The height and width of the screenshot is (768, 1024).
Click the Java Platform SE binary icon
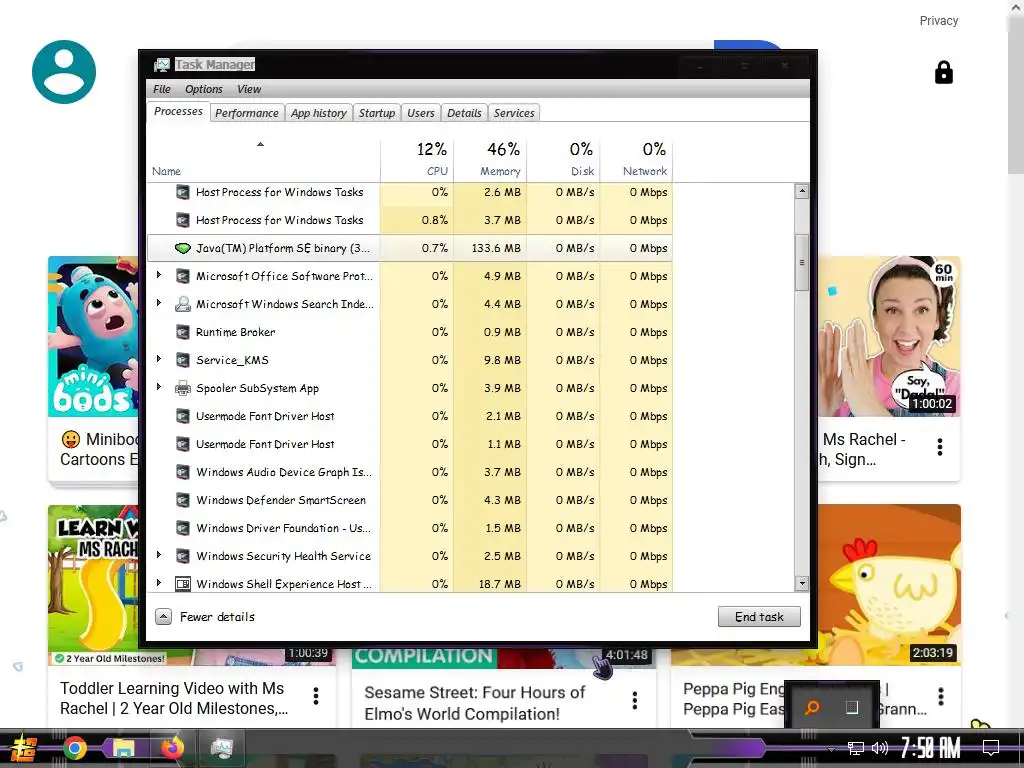[183, 248]
